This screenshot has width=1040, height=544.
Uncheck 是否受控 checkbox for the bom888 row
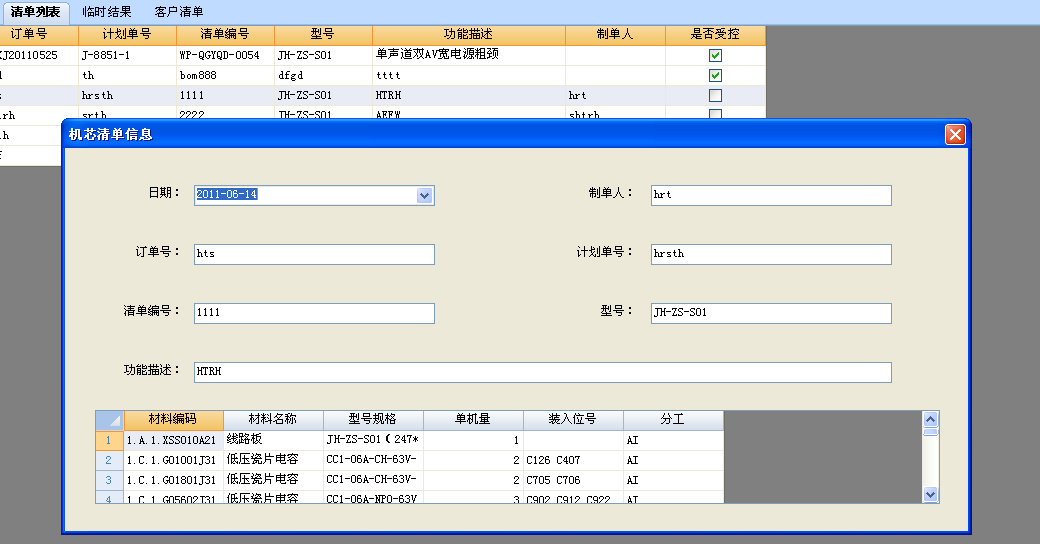pos(715,76)
